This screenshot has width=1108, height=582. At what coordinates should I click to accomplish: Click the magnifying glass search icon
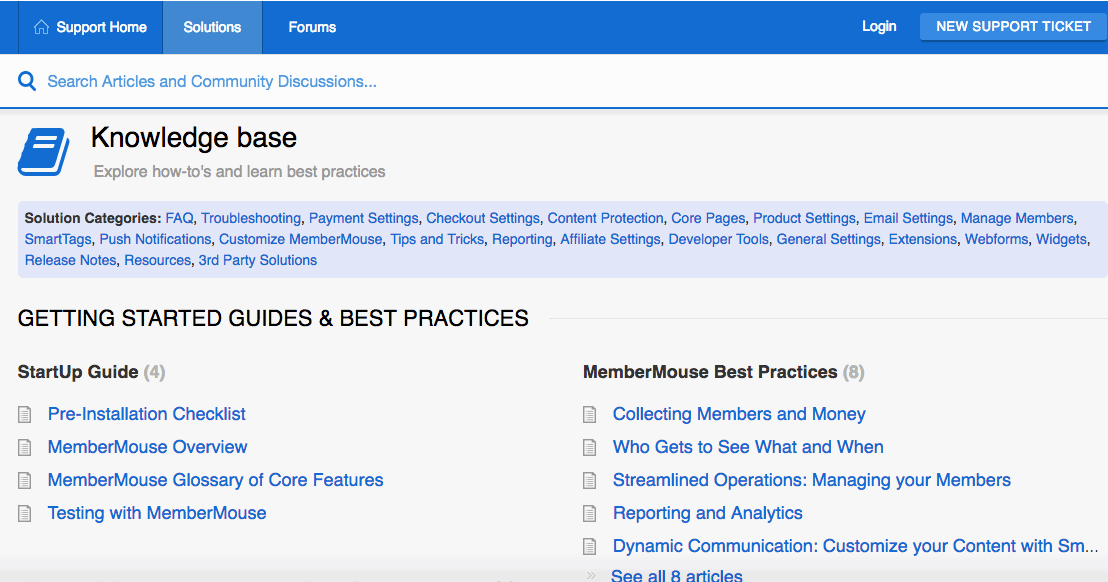(27, 82)
